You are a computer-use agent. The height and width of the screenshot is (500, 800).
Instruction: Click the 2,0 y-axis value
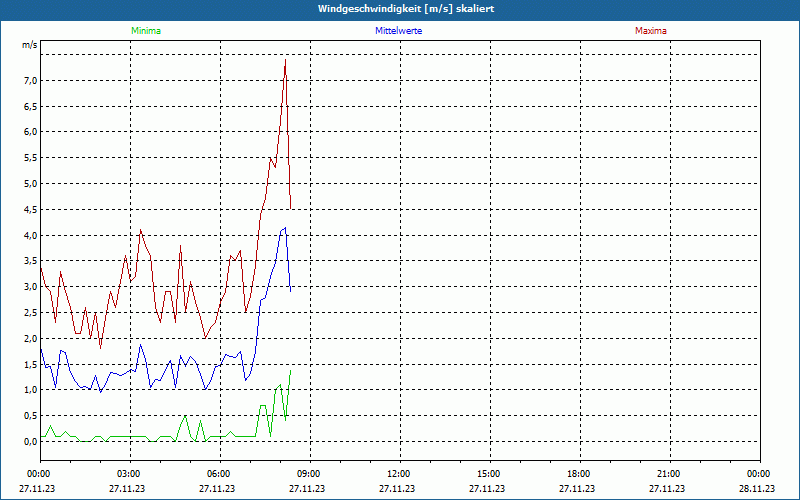[30, 338]
